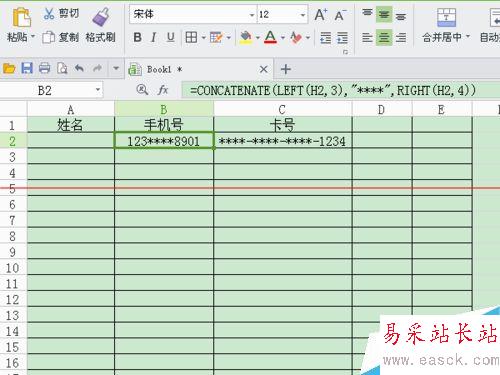
Task: Select column C header
Action: click(283, 109)
